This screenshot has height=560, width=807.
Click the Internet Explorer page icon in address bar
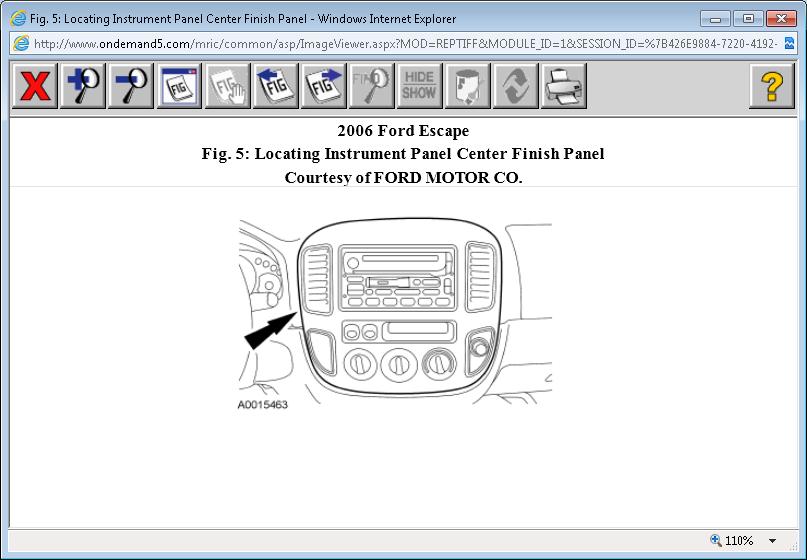(x=21, y=43)
